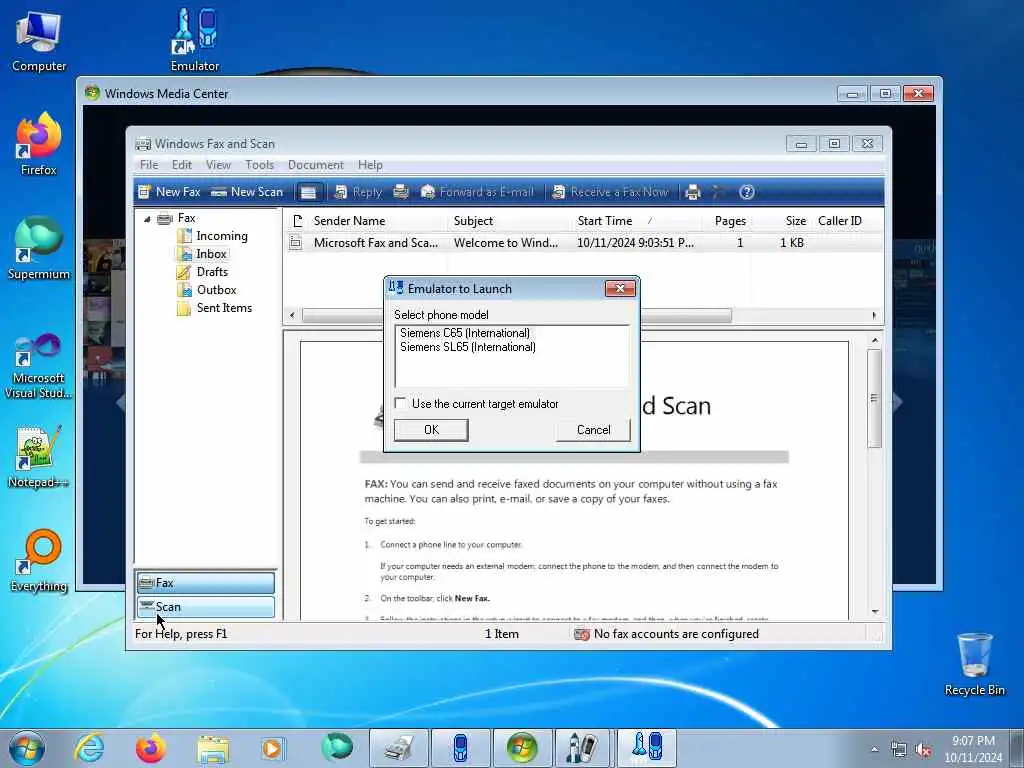
Task: Click the Reply toolbar button
Action: click(358, 192)
